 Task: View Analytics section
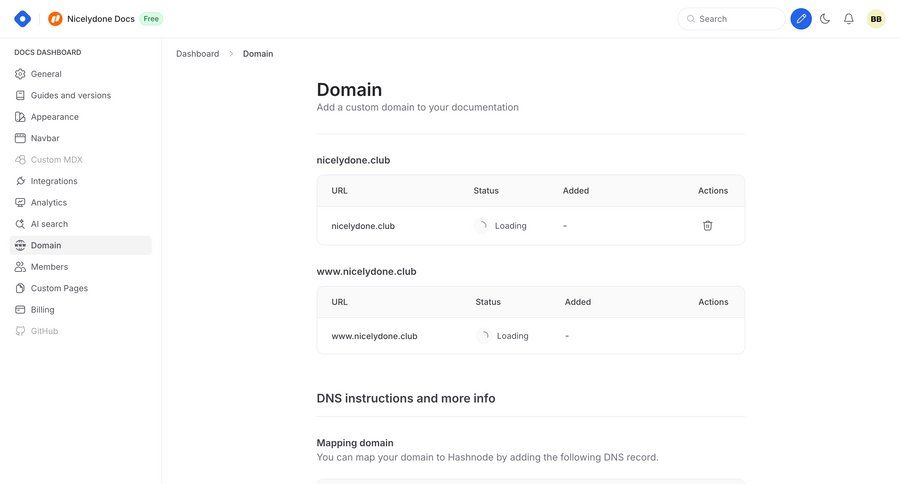[81, 203]
